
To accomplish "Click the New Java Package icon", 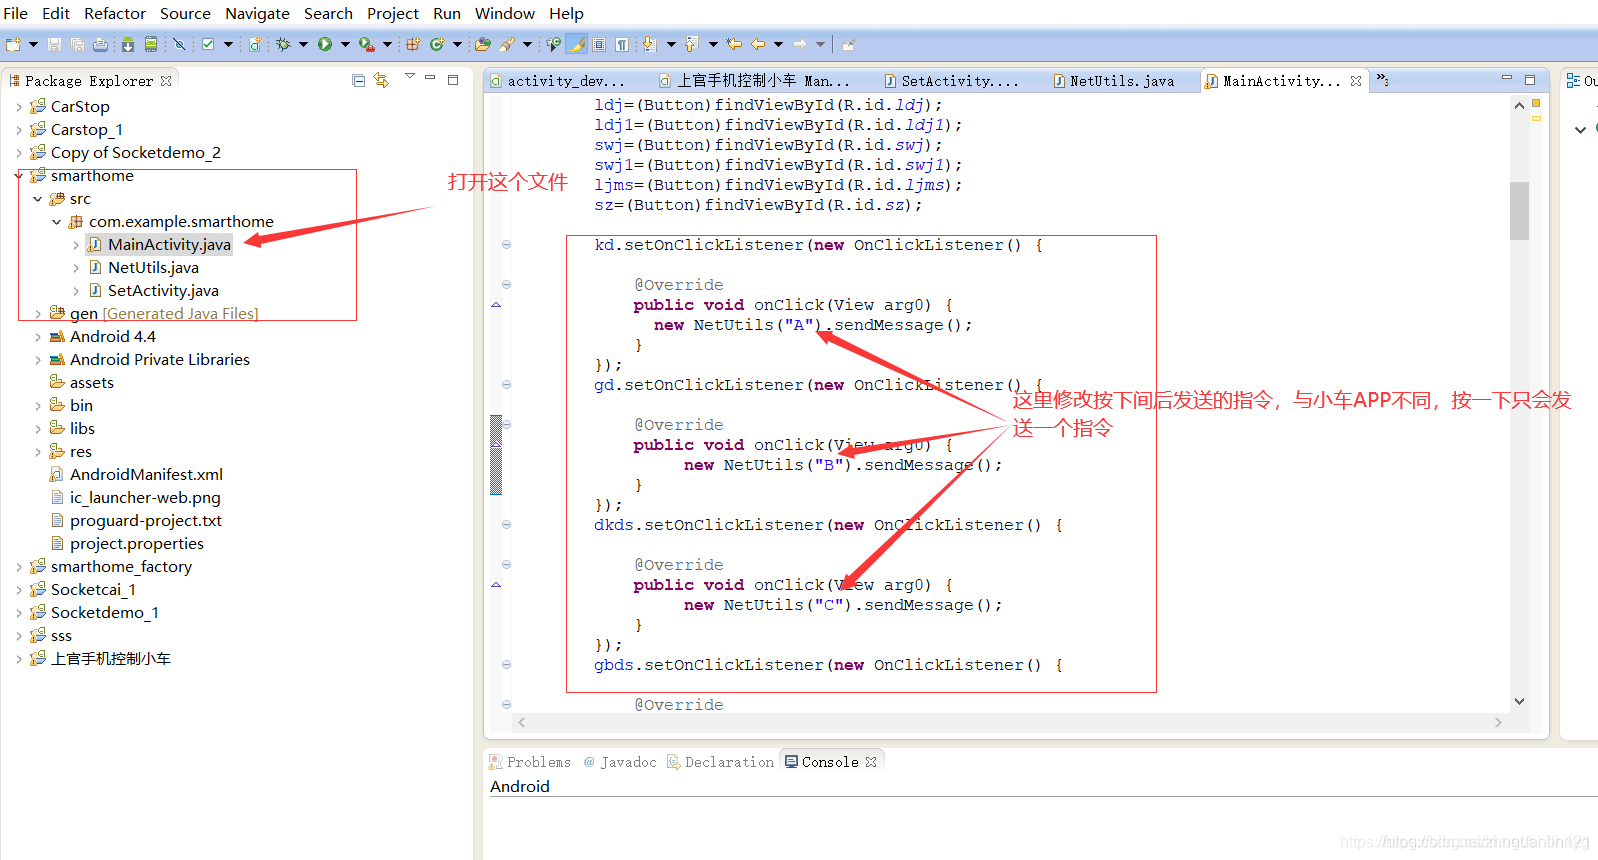I will coord(412,44).
